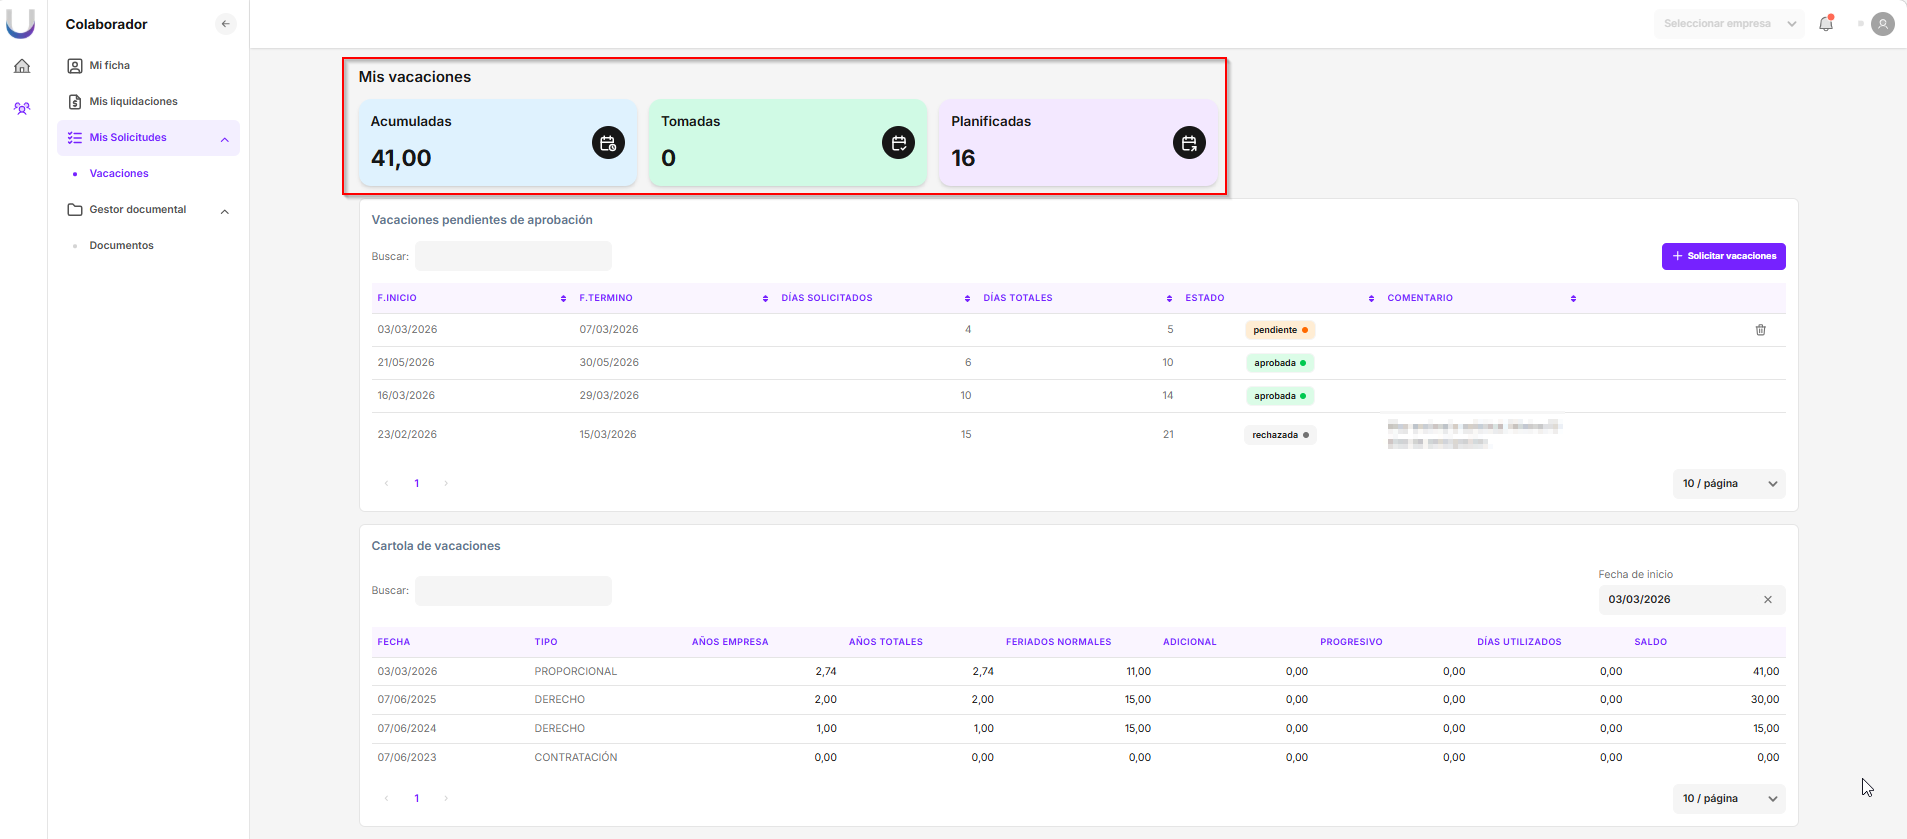Collapse the Mis Solicitudes menu section
This screenshot has width=1907, height=839.
click(x=225, y=139)
